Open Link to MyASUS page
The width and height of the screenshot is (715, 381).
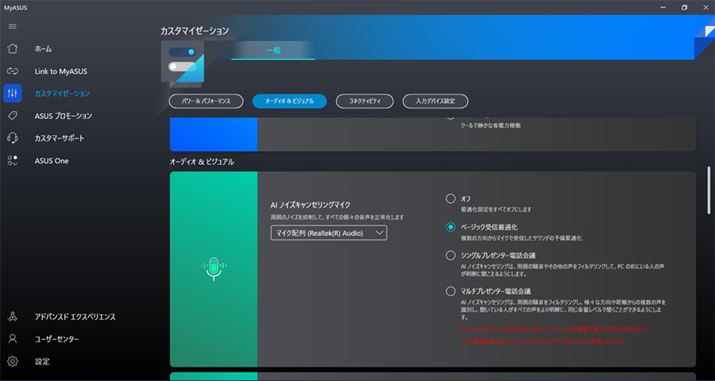61,72
